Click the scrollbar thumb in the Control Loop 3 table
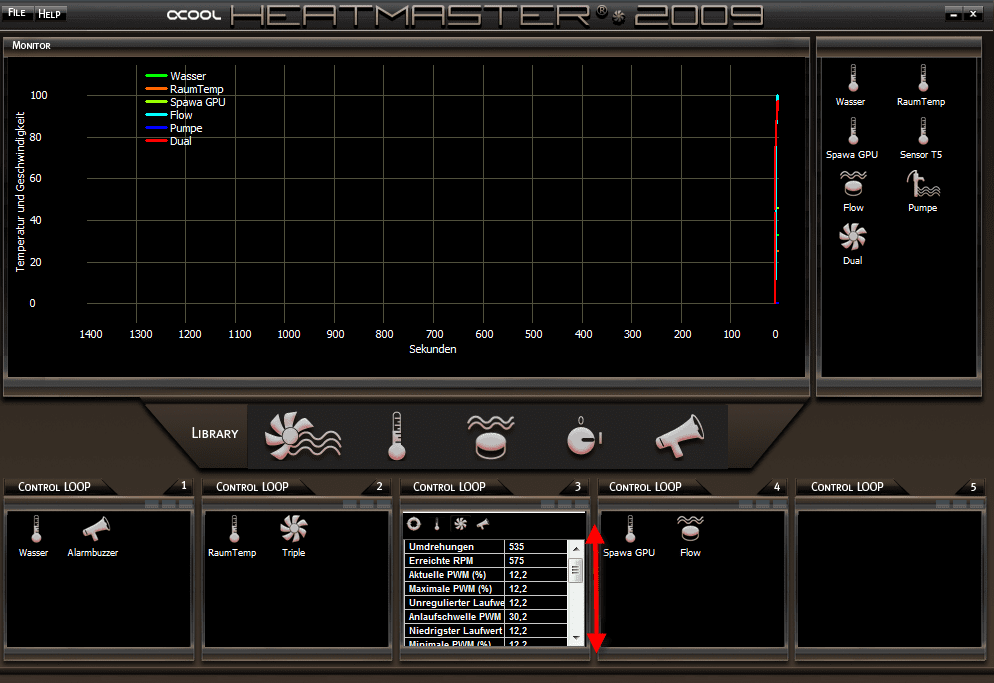The height and width of the screenshot is (683, 994). [x=576, y=569]
